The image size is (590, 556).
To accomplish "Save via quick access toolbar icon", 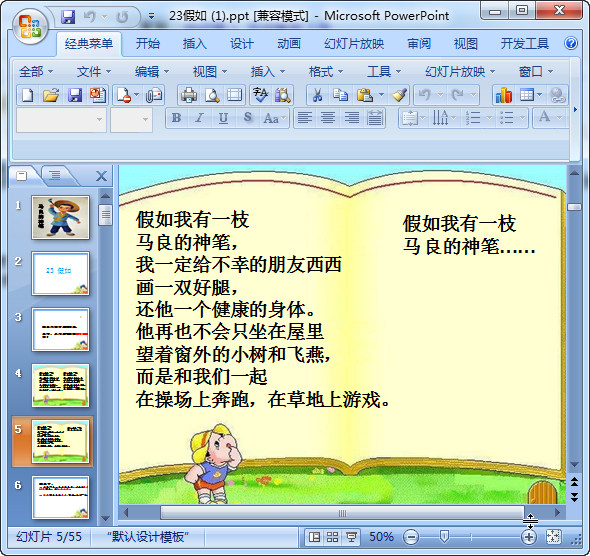I will 68,17.
